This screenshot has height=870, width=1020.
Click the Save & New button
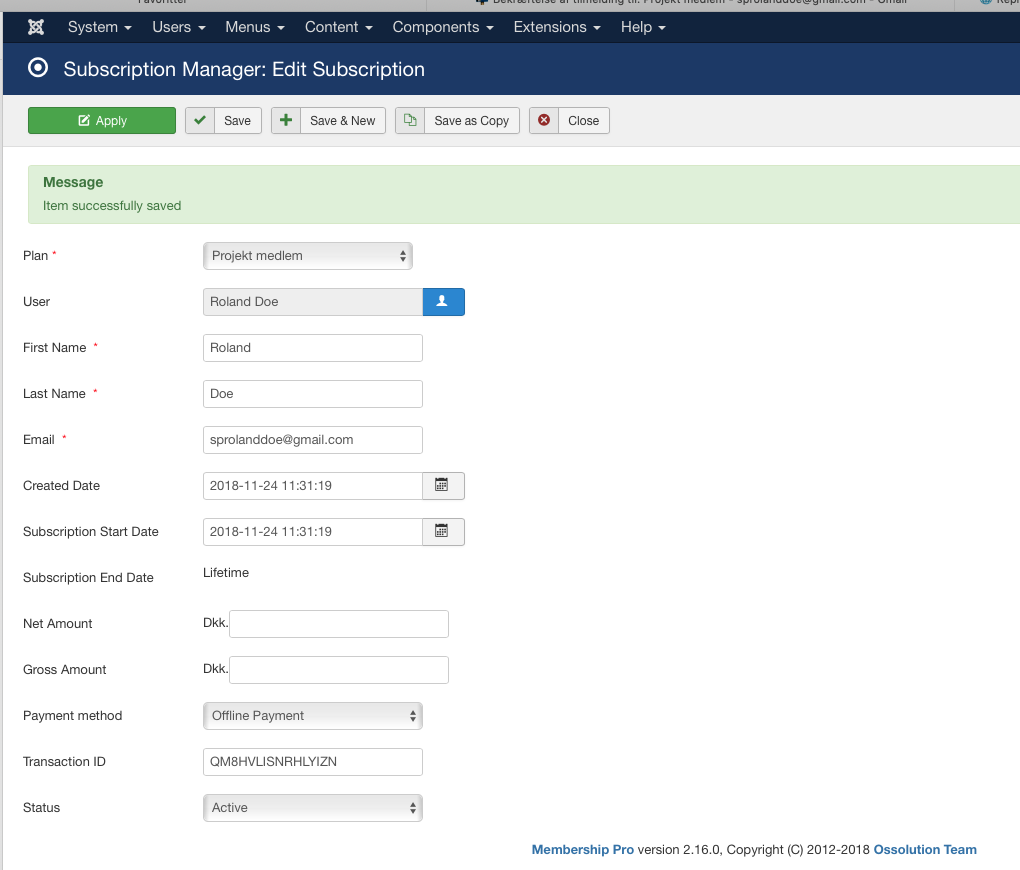point(328,121)
